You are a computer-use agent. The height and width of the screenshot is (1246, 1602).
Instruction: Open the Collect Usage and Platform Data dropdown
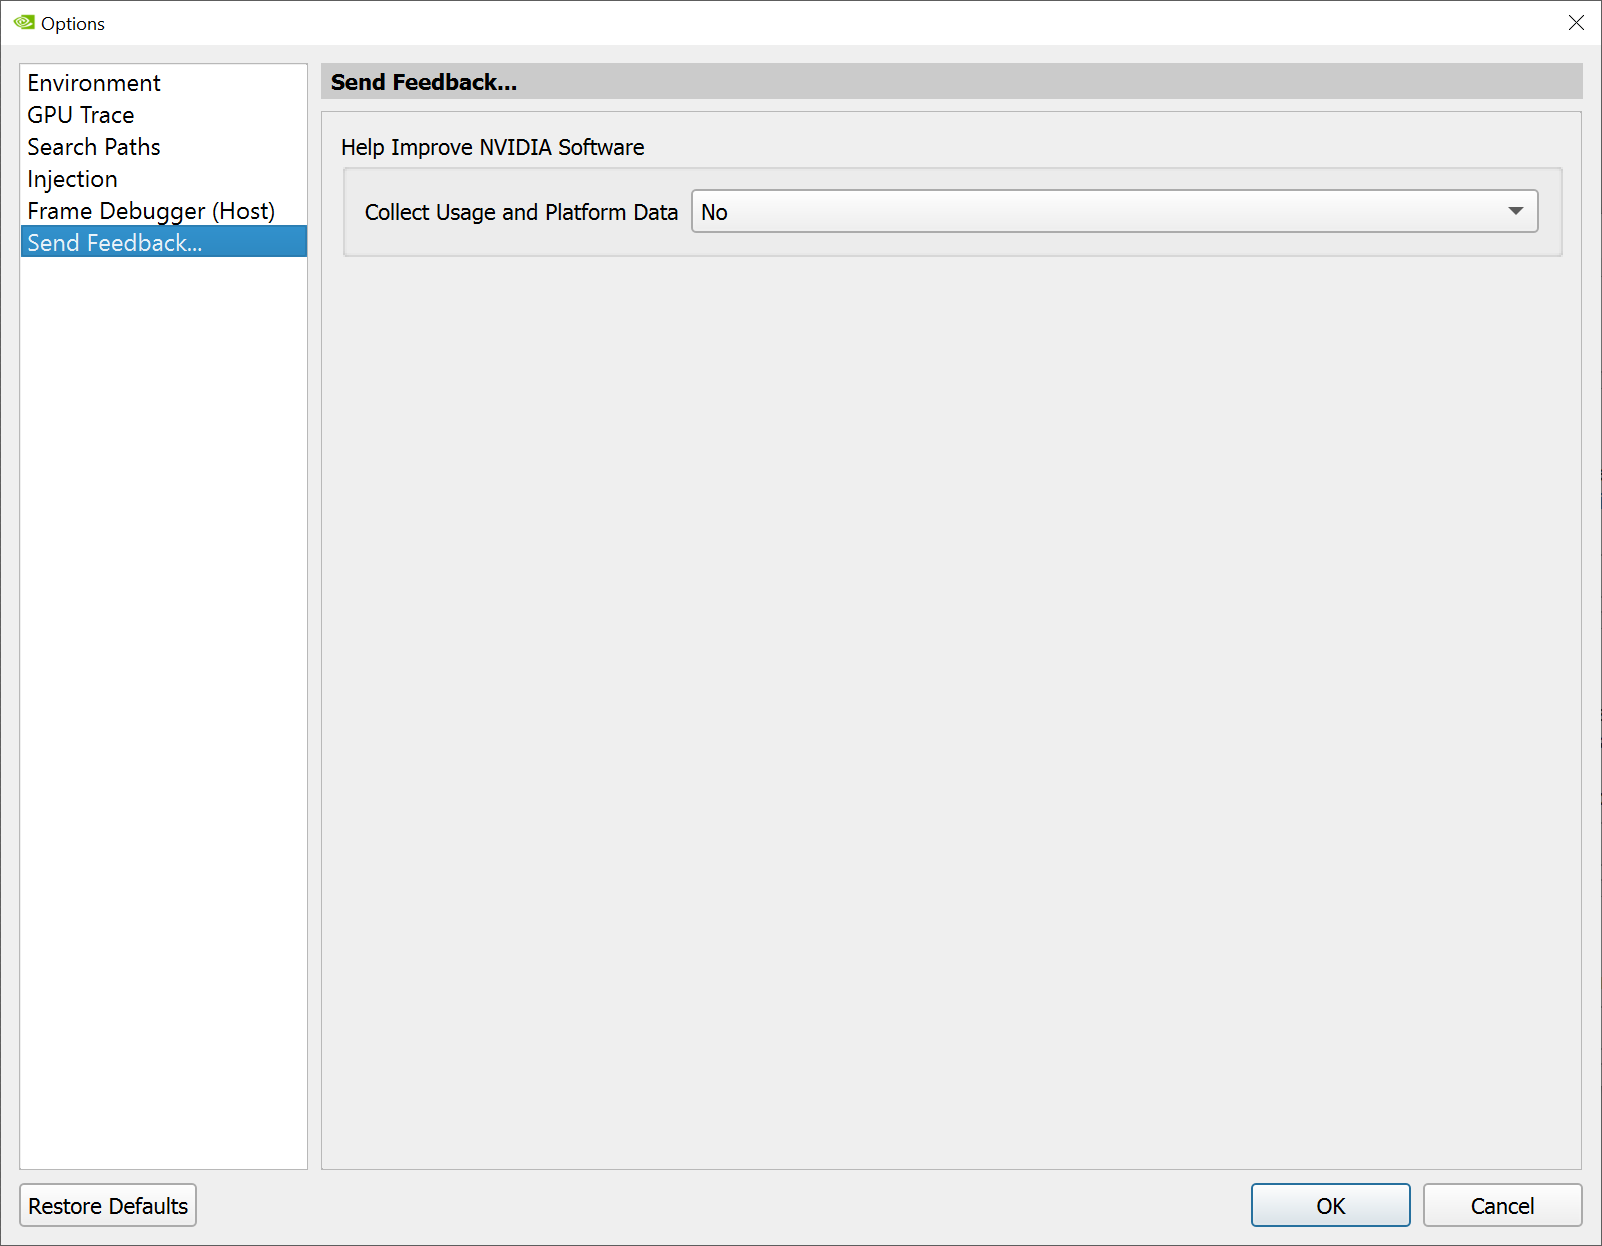[1113, 211]
